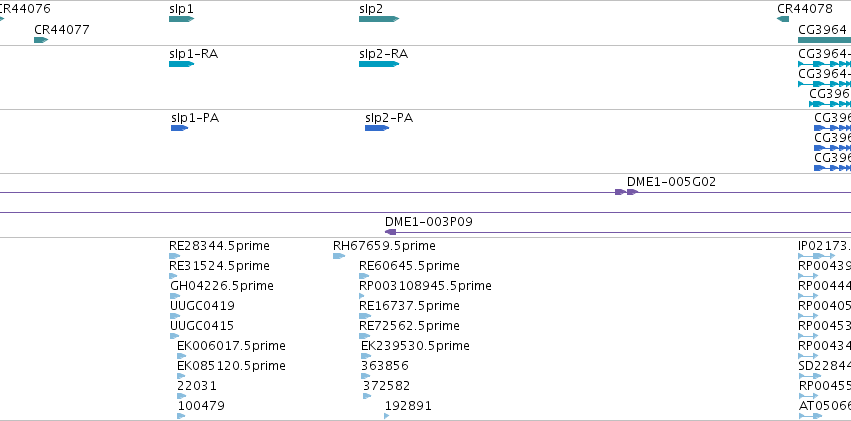The image size is (851, 421).
Task: Select the CR44078 gene arrow glyph
Action: (783, 19)
